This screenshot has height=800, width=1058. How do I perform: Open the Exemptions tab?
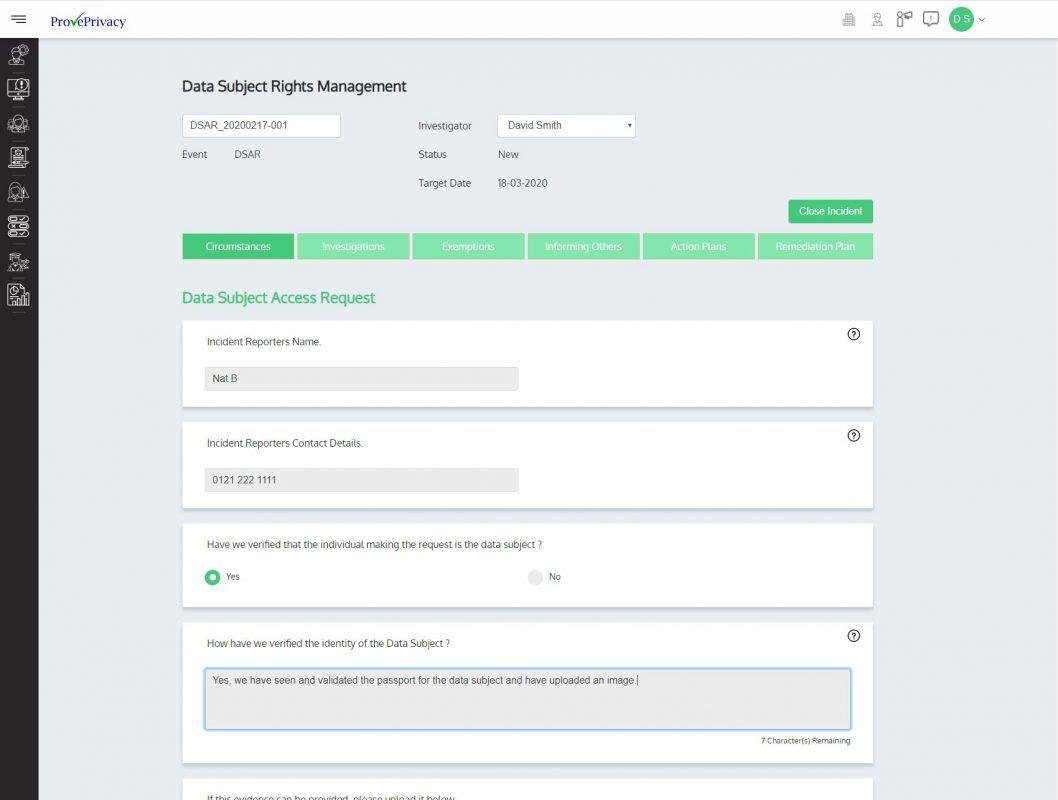tap(468, 247)
